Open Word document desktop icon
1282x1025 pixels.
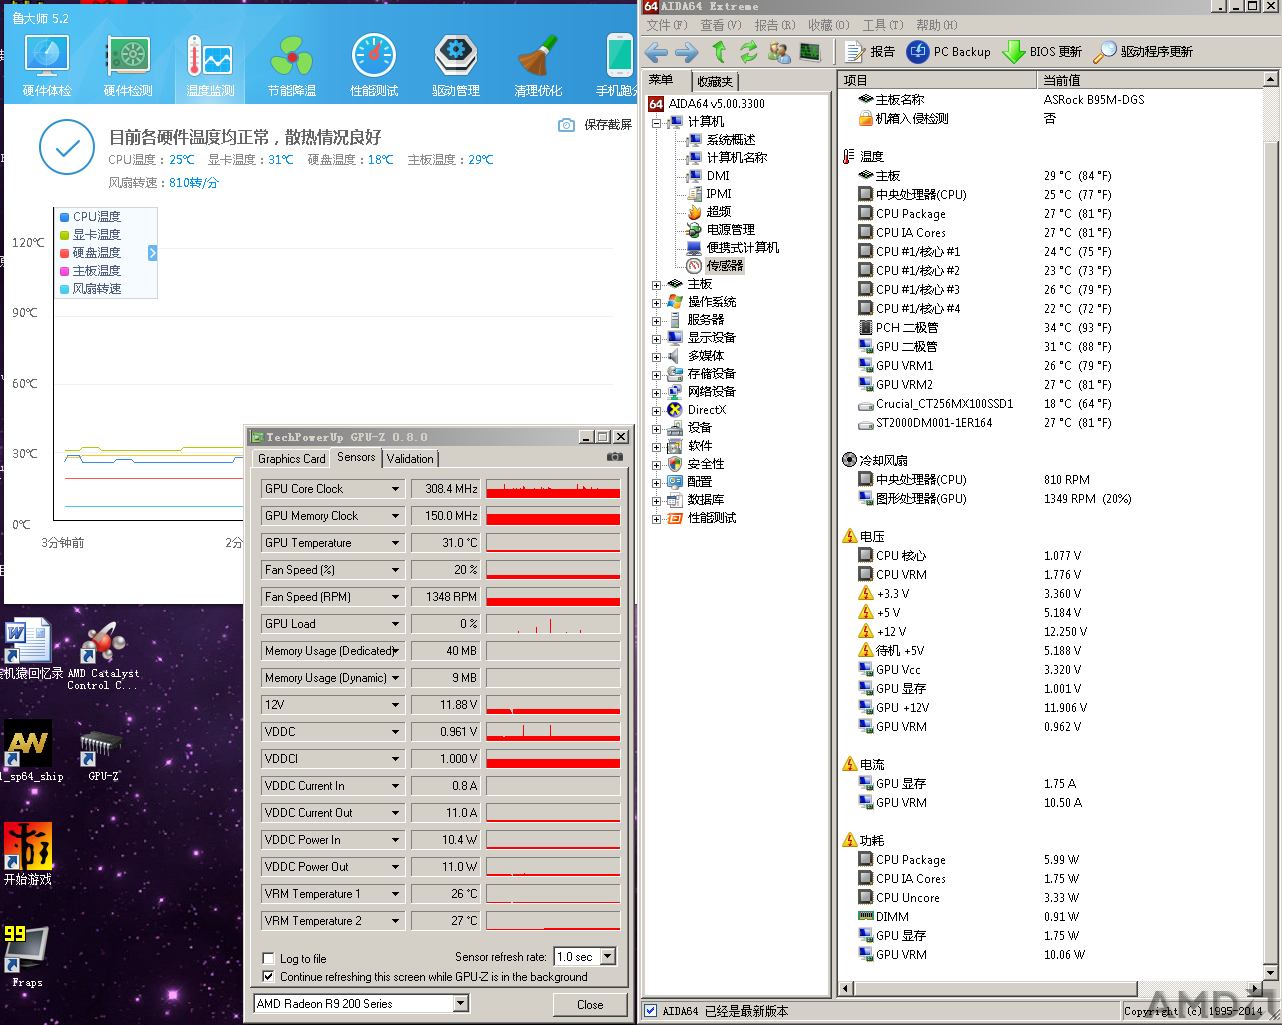(x=27, y=648)
